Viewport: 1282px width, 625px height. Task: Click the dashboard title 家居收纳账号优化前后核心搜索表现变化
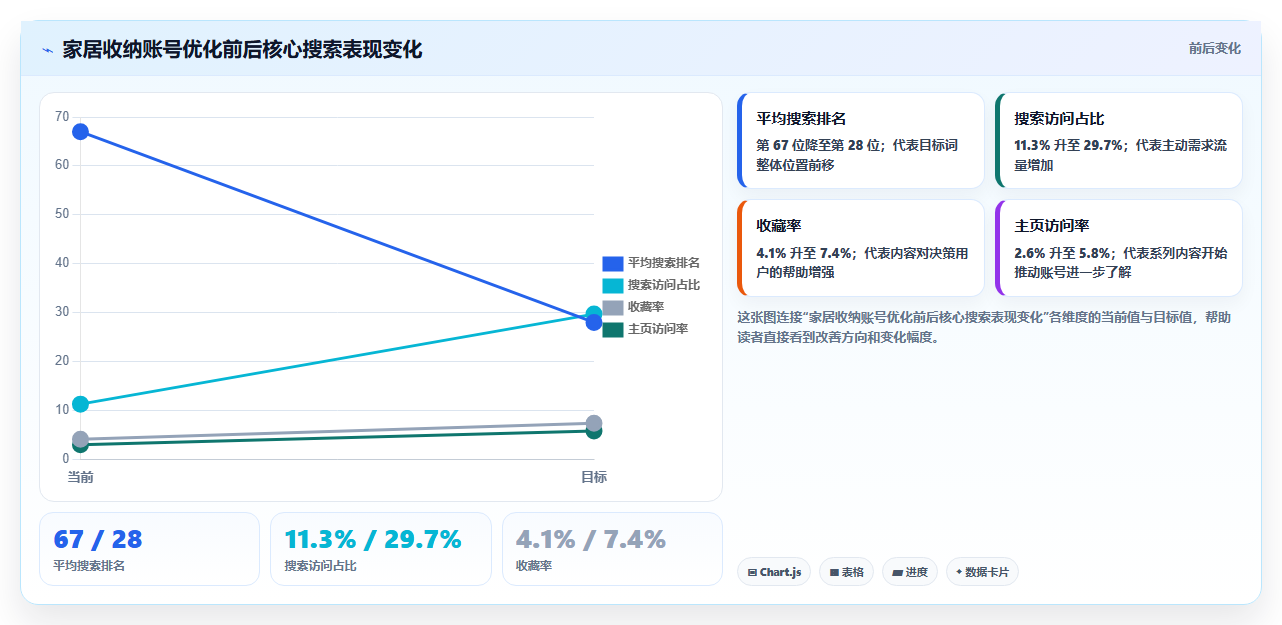tap(242, 49)
